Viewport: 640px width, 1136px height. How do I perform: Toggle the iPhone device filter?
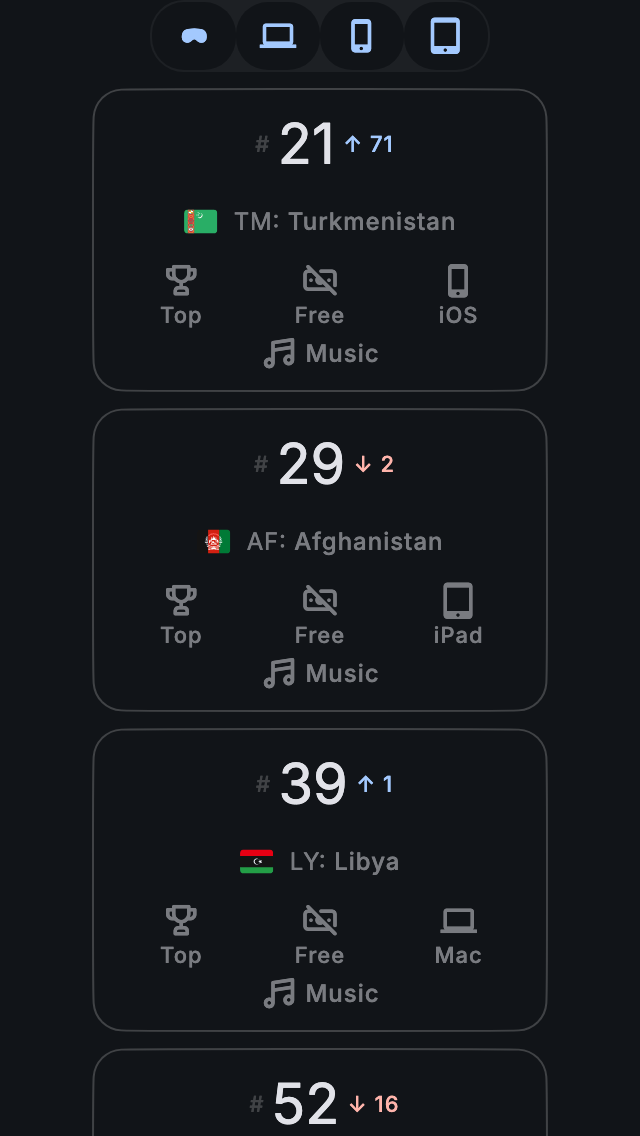tap(362, 37)
